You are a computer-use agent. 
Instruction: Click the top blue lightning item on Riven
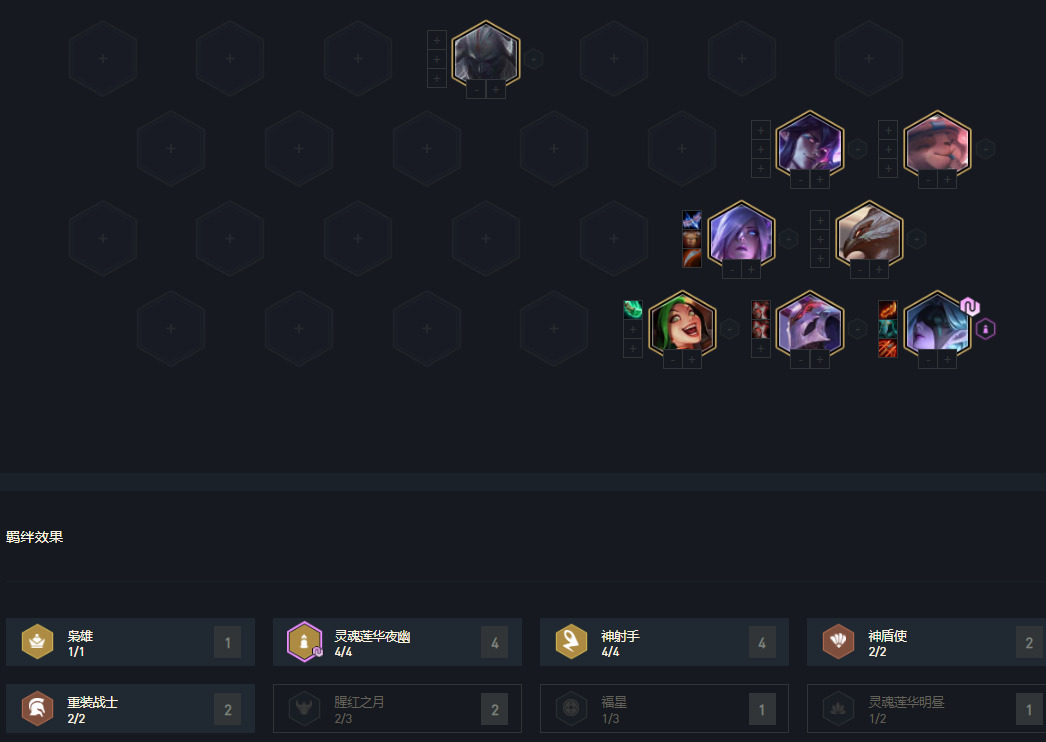[x=692, y=220]
